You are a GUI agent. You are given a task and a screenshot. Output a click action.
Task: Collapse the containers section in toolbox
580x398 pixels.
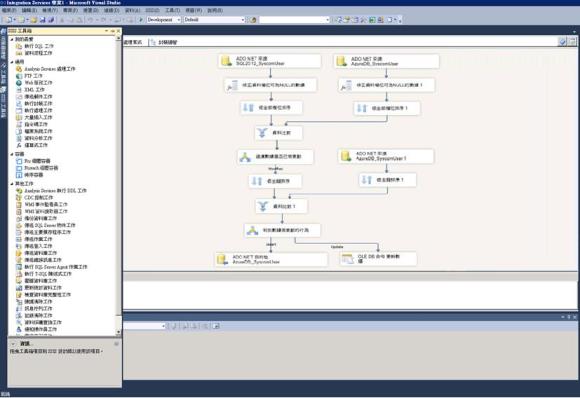coord(12,154)
